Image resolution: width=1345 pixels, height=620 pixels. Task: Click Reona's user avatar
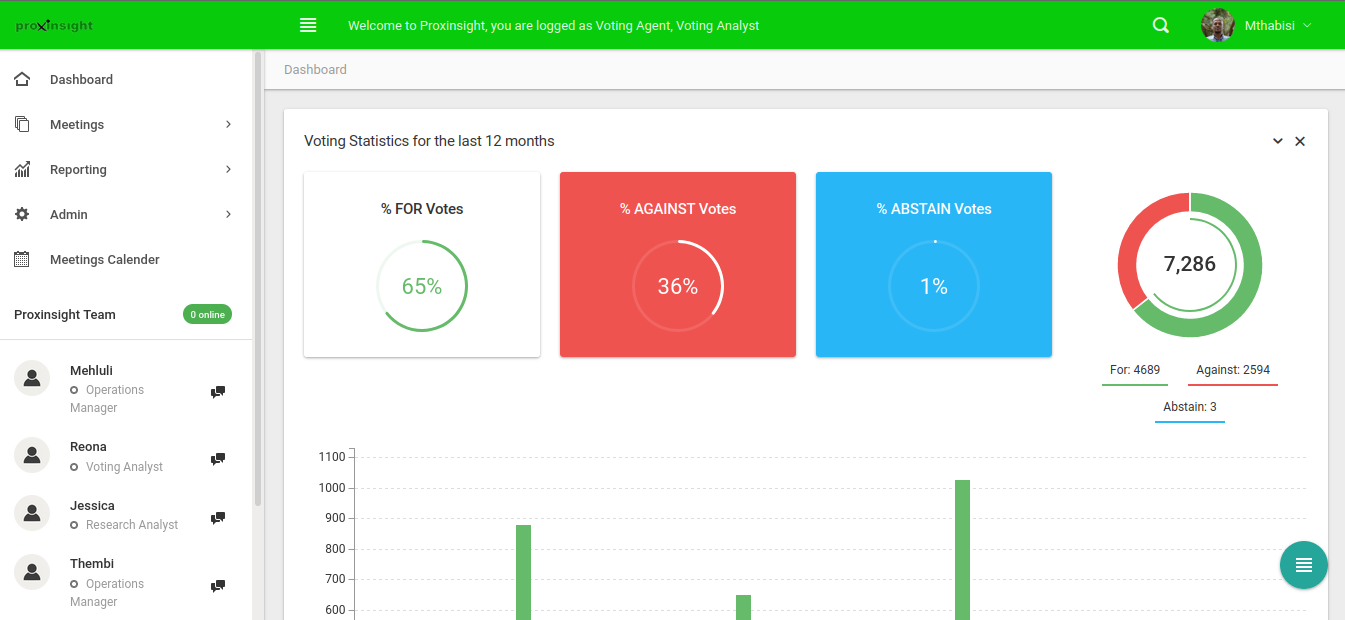pyautogui.click(x=32, y=454)
